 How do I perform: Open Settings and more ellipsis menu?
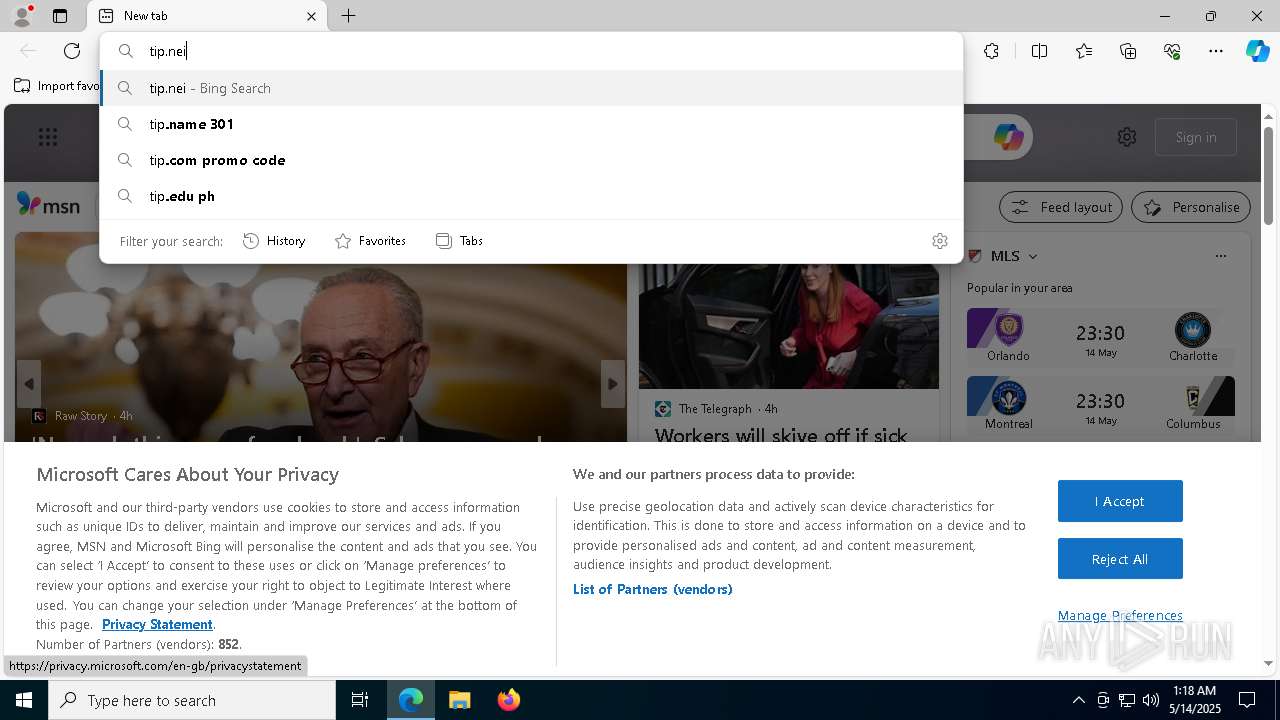1216,51
